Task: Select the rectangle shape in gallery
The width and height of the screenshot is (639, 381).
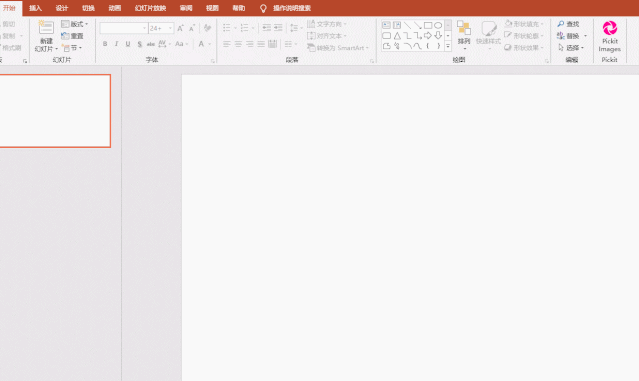Action: tap(427, 25)
